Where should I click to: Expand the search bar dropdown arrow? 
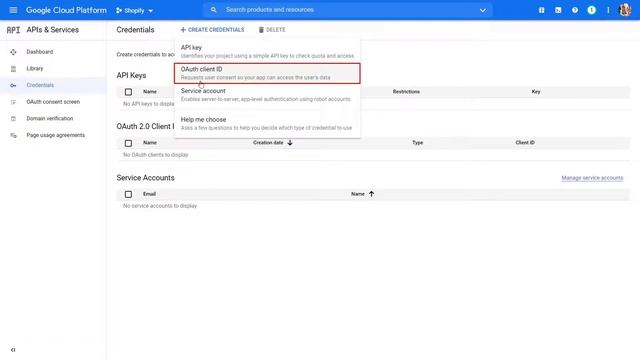coord(482,10)
